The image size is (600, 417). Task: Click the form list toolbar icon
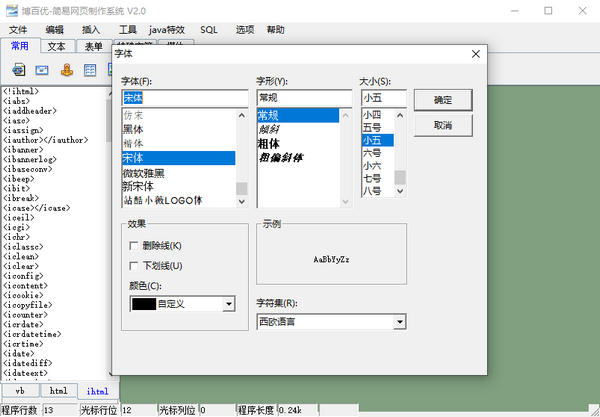point(91,69)
